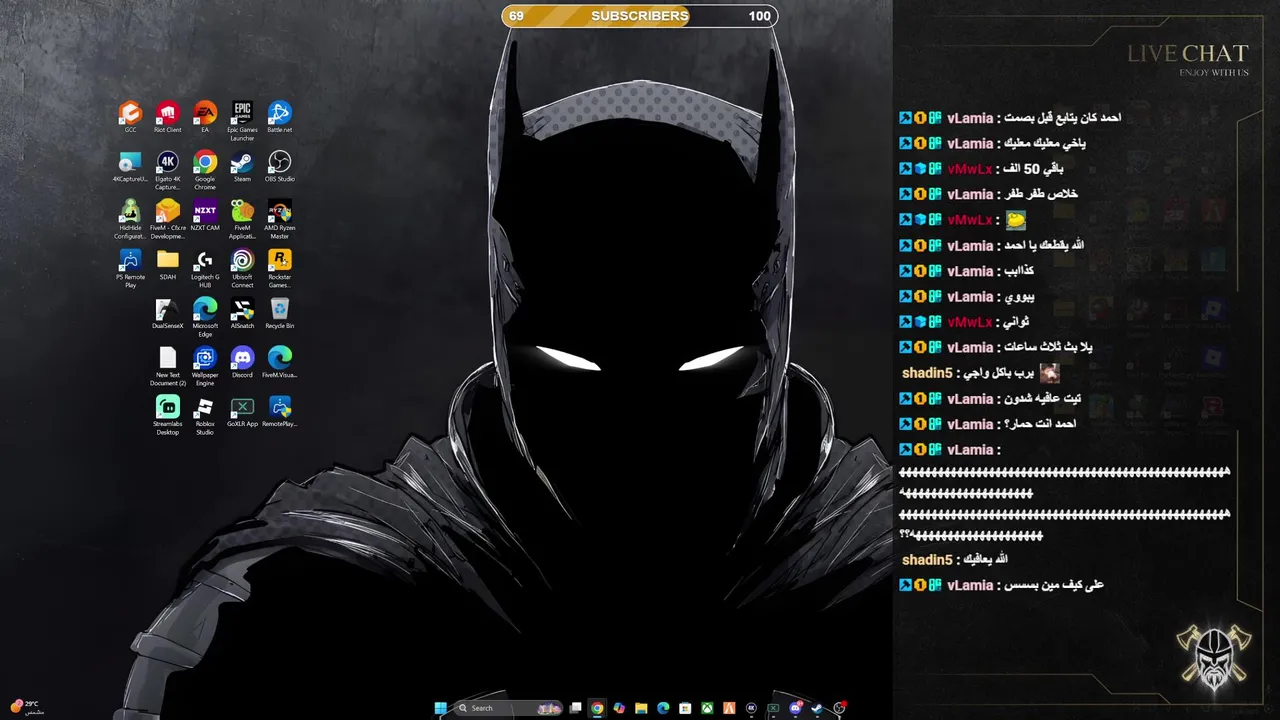Select the Recycle Bin icon
This screenshot has height=720, width=1280.
tap(279, 313)
